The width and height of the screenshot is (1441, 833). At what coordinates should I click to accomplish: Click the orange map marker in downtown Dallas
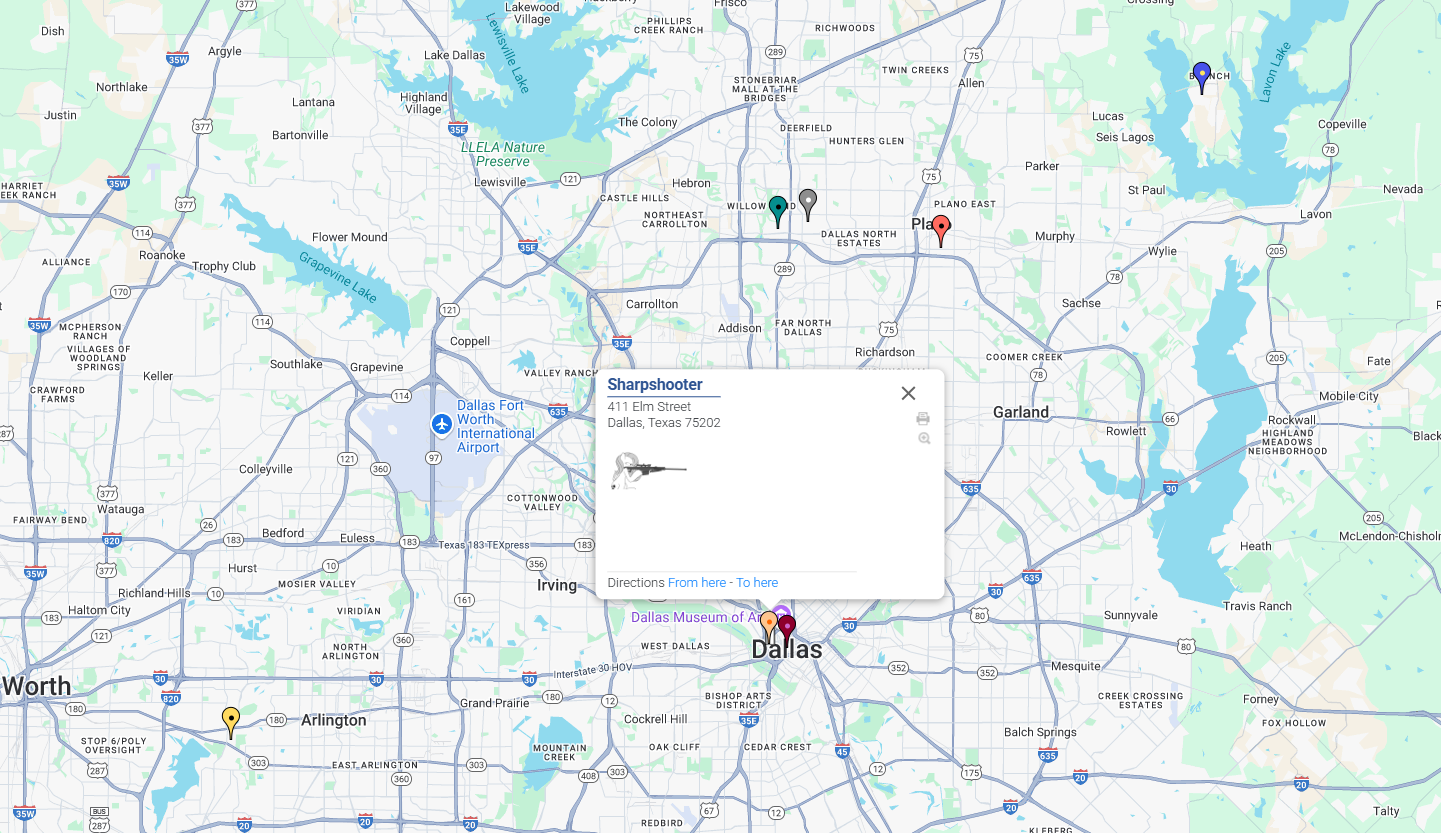[x=768, y=626]
